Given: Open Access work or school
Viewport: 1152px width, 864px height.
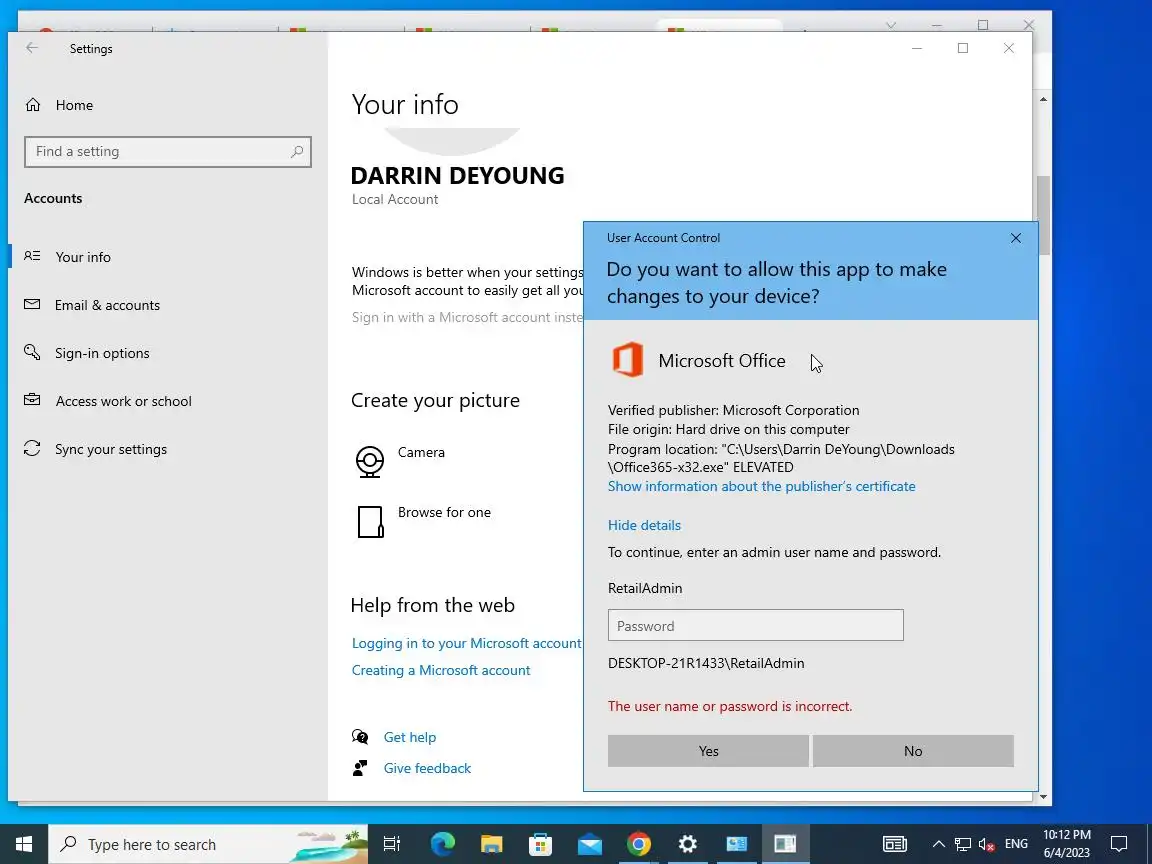Looking at the screenshot, I should [x=108, y=401].
